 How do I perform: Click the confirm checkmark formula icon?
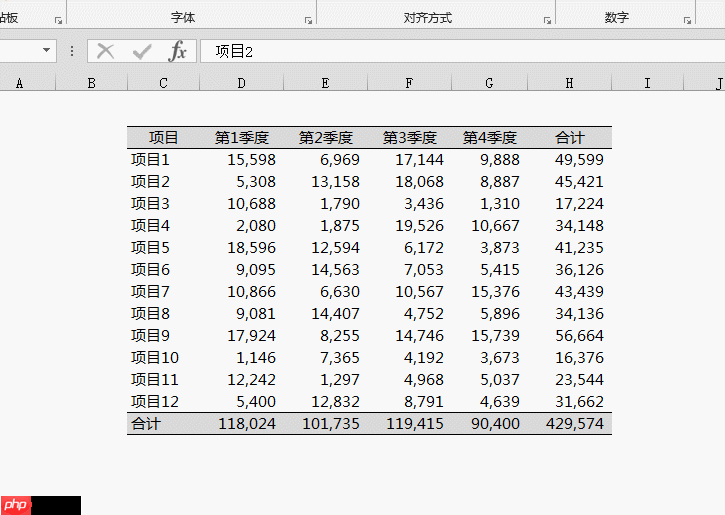click(142, 51)
